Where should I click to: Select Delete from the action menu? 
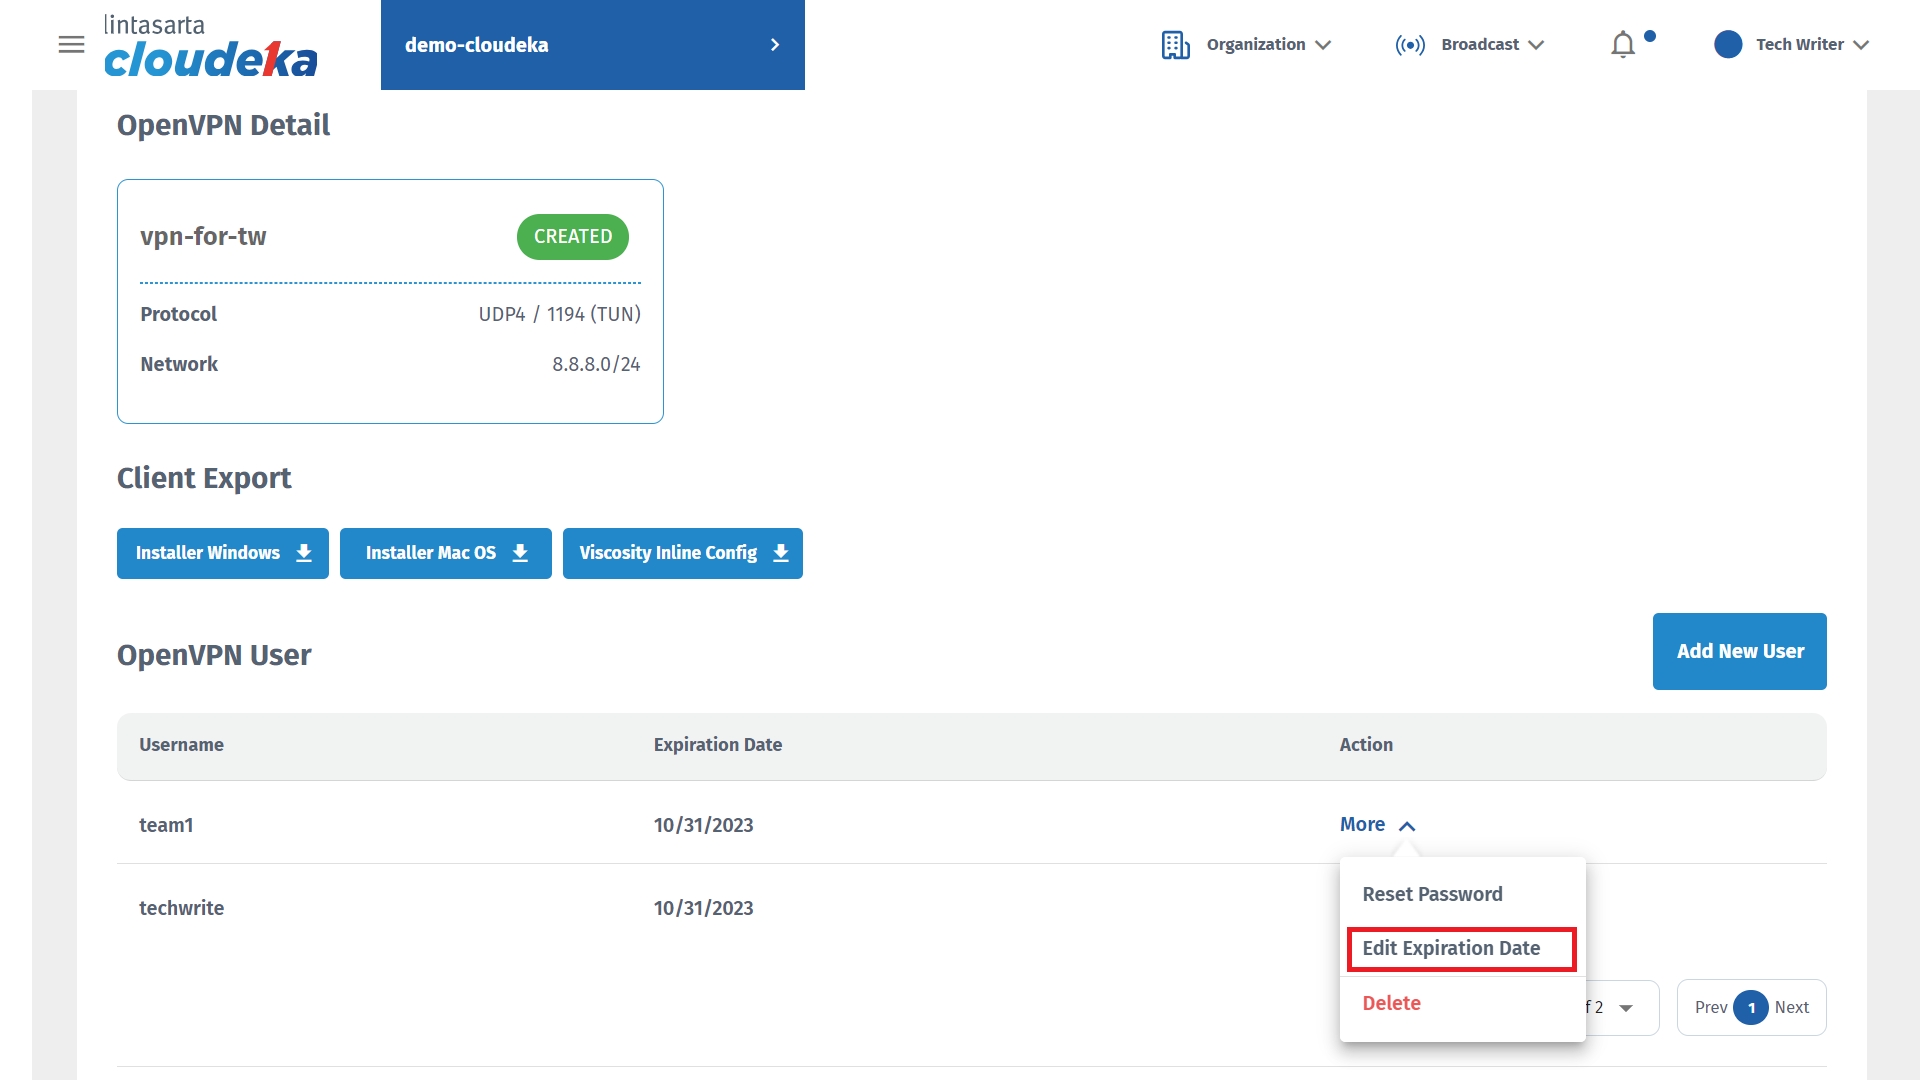[1391, 1003]
